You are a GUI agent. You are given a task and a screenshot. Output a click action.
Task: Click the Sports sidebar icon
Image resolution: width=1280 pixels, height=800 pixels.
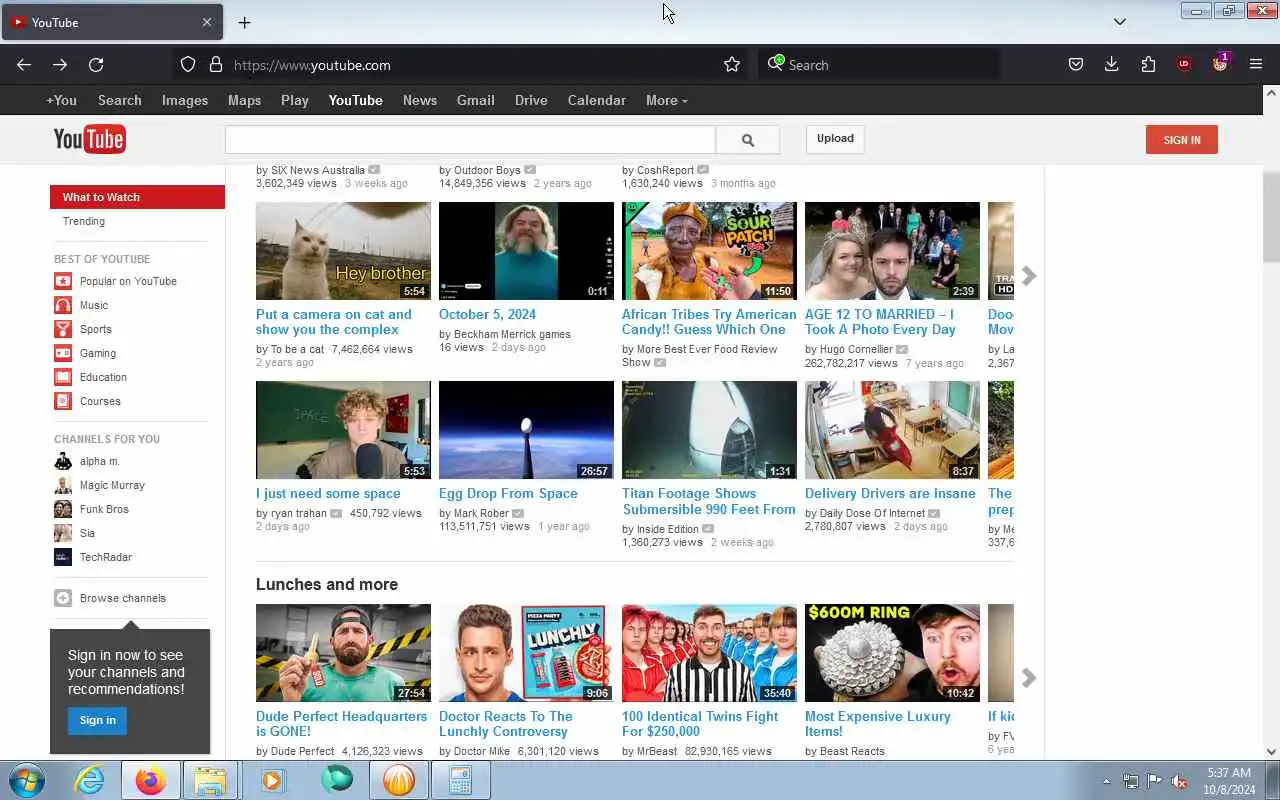pyautogui.click(x=63, y=329)
